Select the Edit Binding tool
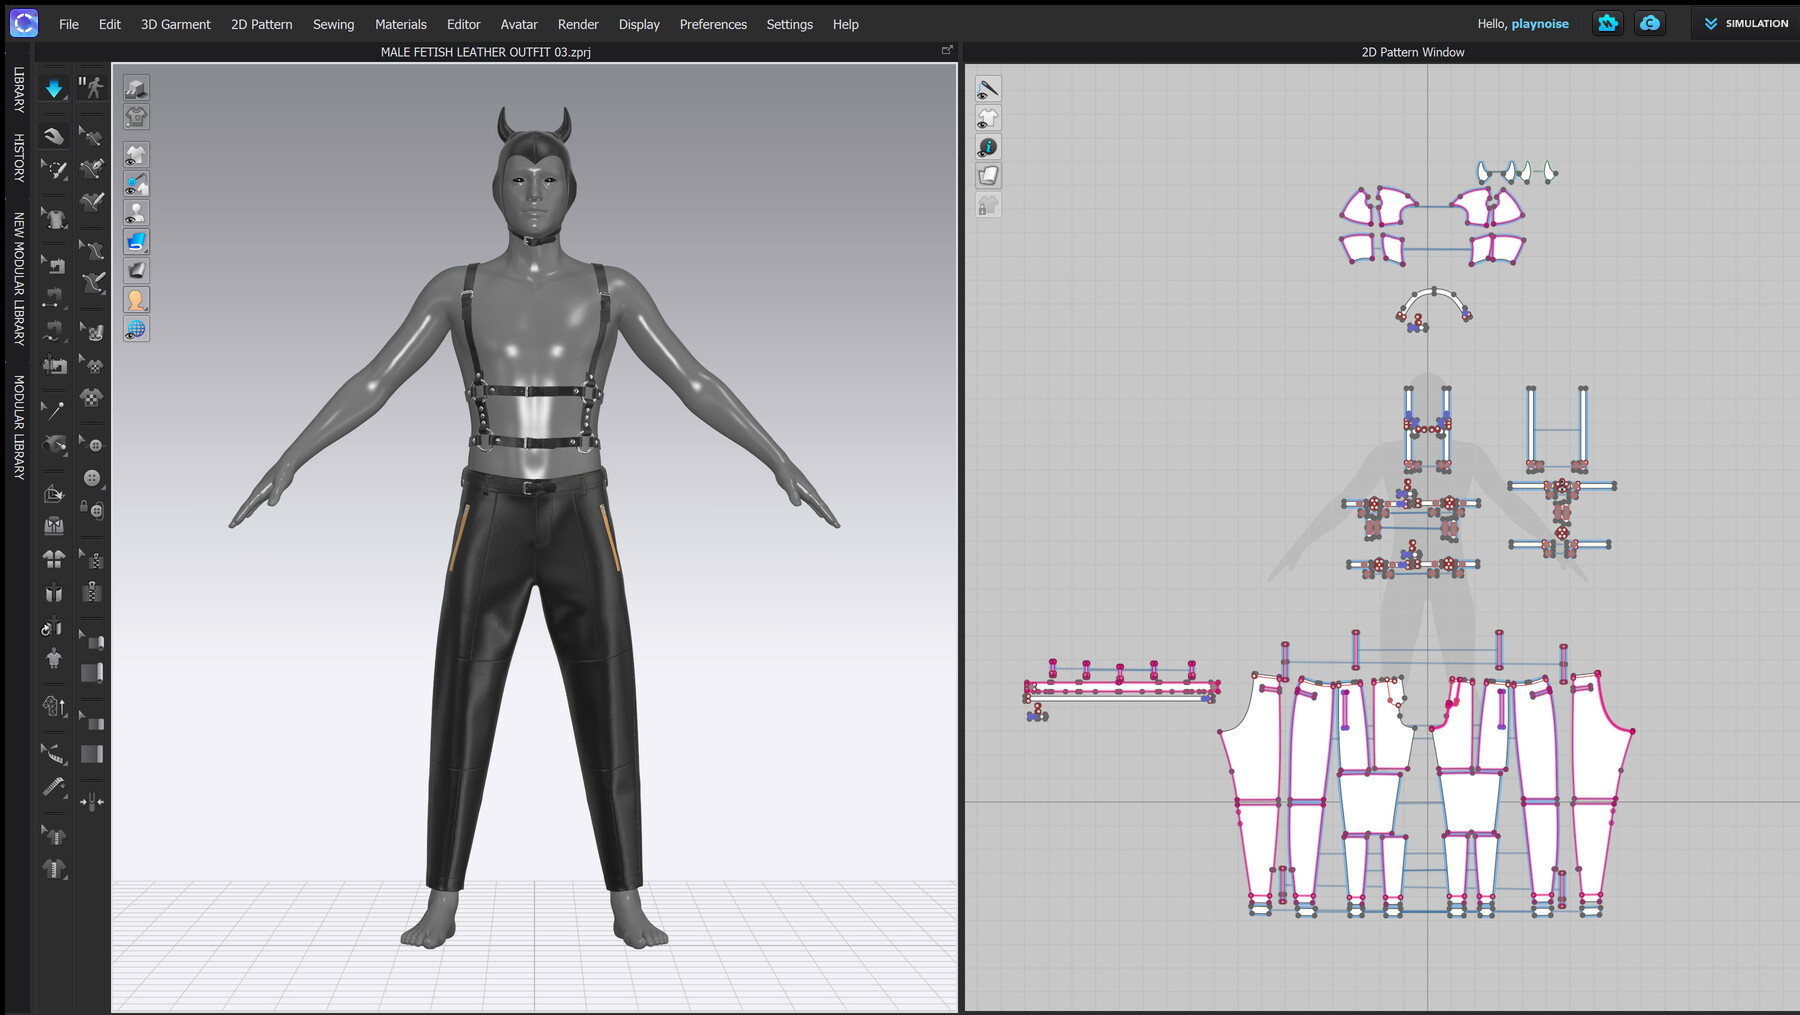The image size is (1800, 1015). 91,721
